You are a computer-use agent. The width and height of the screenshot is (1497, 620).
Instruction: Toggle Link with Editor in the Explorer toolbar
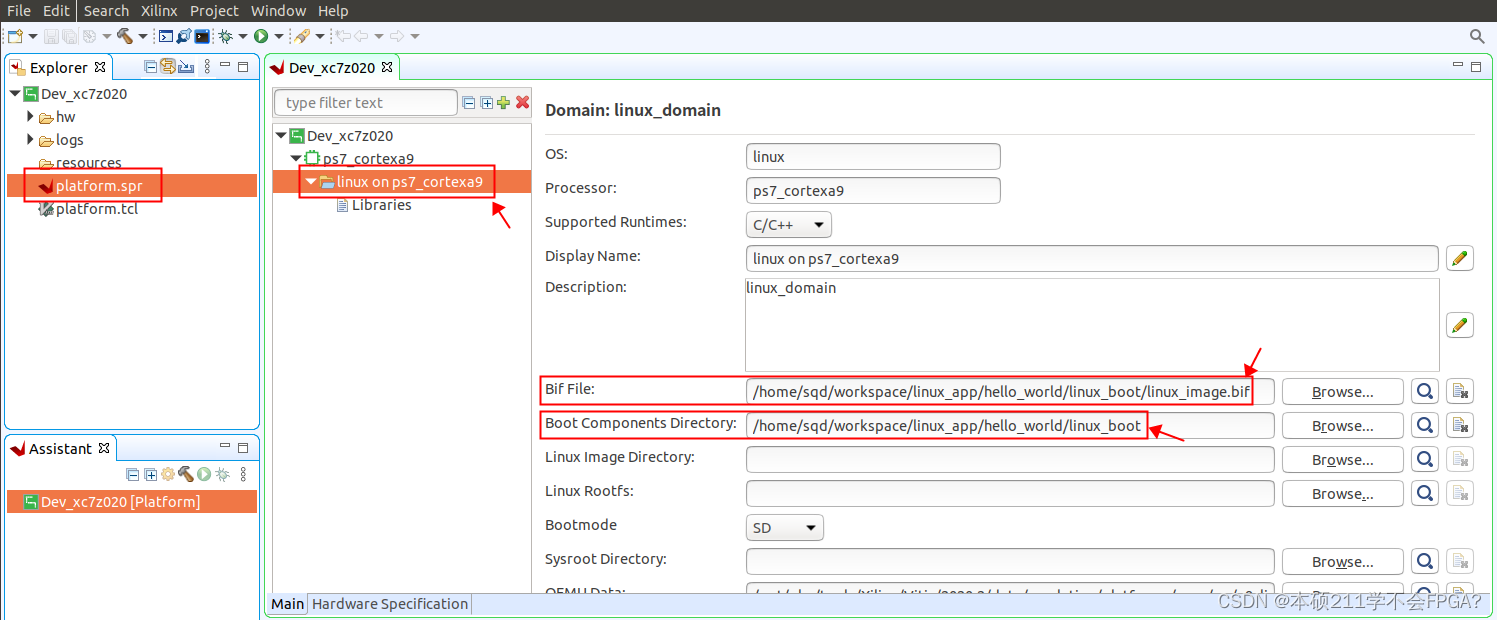(167, 66)
